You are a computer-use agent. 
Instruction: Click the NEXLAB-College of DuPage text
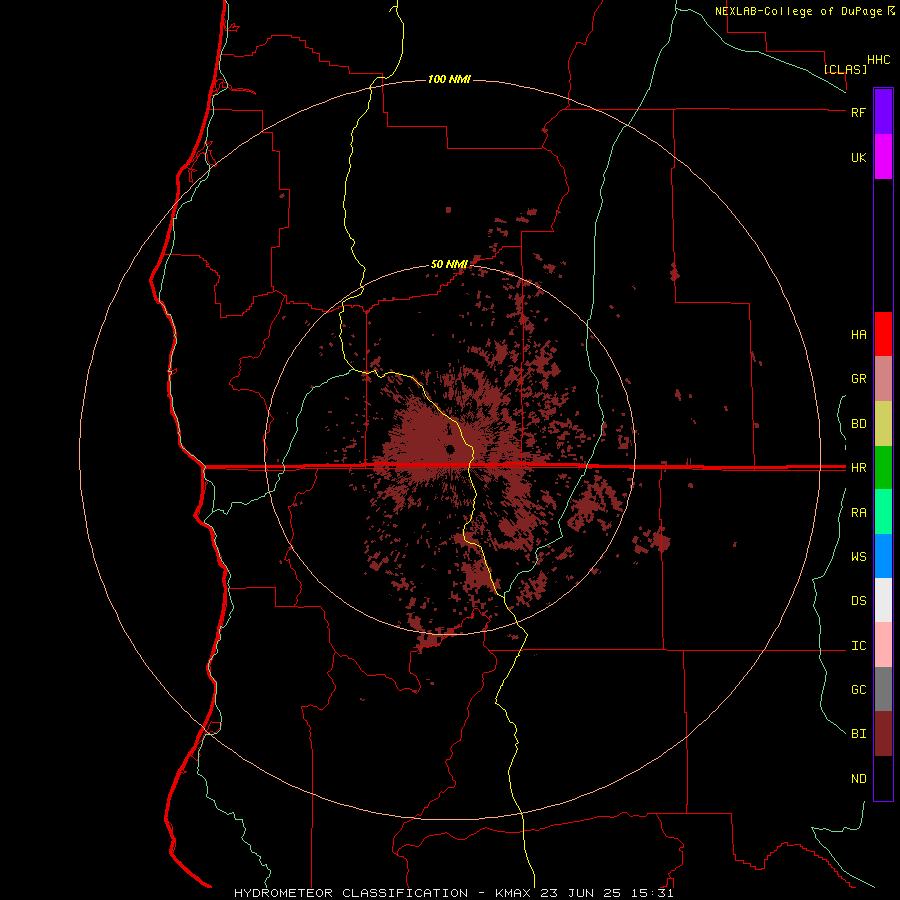[798, 11]
